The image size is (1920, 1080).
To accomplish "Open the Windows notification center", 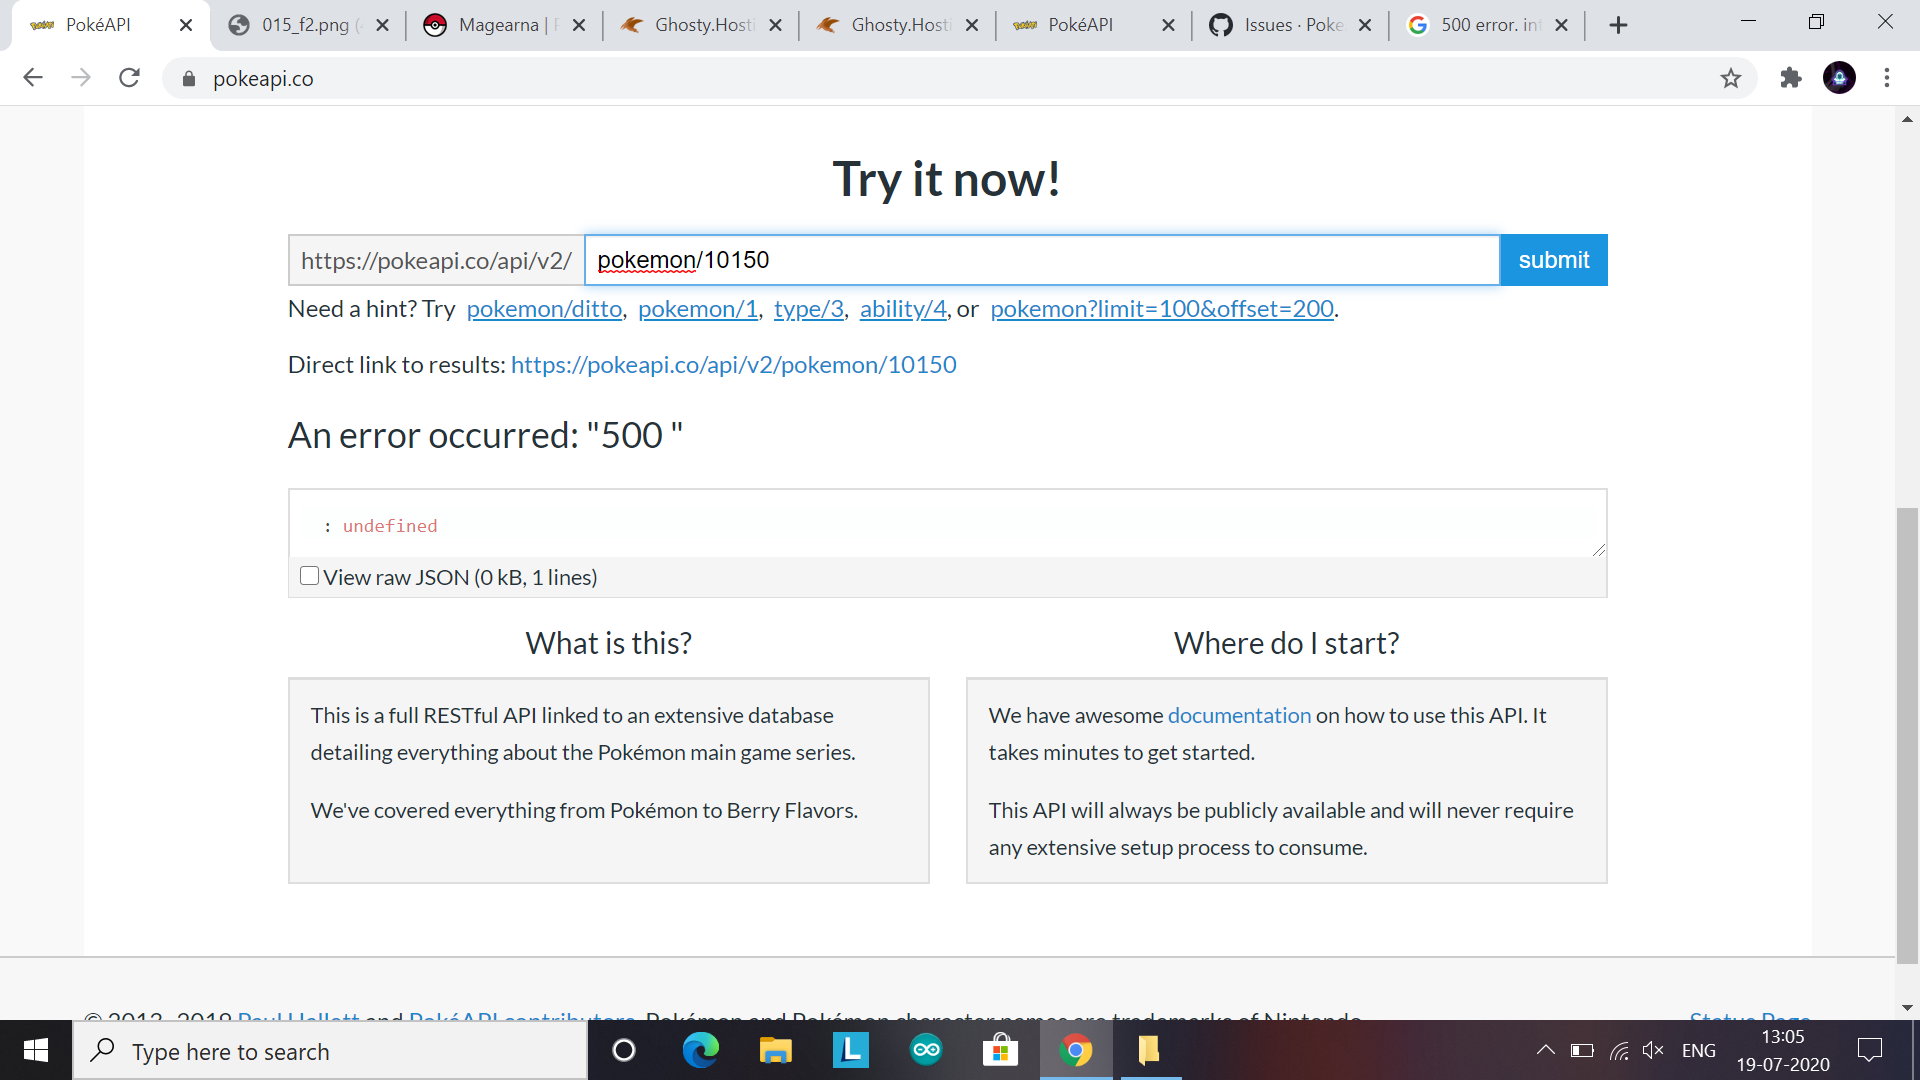I will pyautogui.click(x=1869, y=1050).
